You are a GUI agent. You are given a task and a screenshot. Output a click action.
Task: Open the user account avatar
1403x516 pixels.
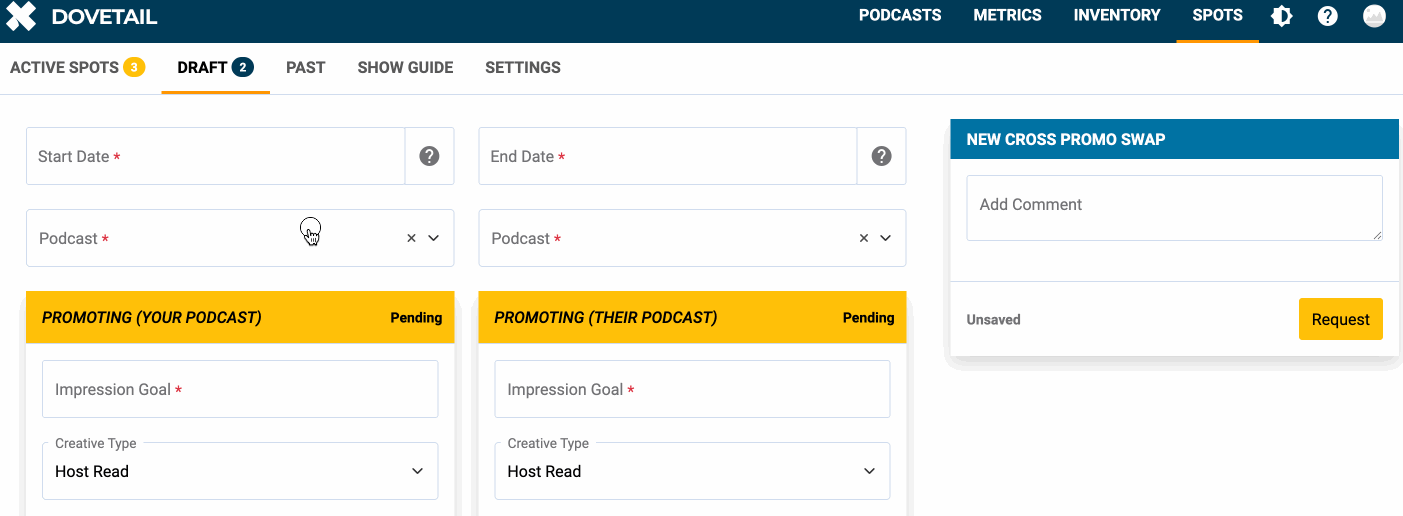pos(1374,16)
